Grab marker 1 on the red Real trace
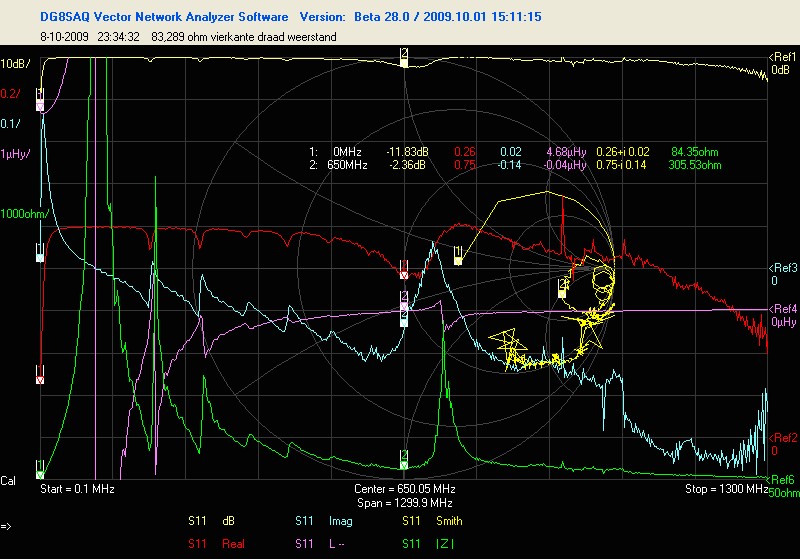800x559 pixels. (x=40, y=375)
